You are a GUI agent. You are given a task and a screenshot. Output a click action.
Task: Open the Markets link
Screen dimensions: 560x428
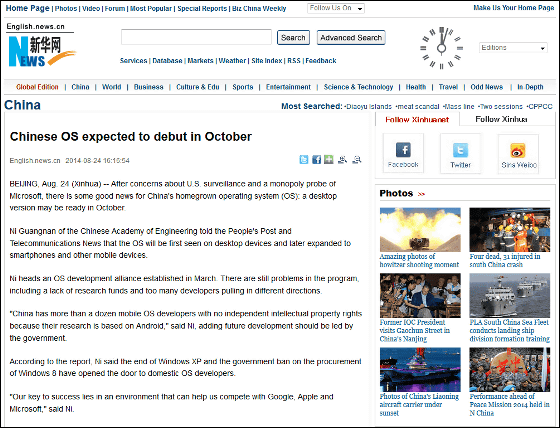pyautogui.click(x=200, y=61)
